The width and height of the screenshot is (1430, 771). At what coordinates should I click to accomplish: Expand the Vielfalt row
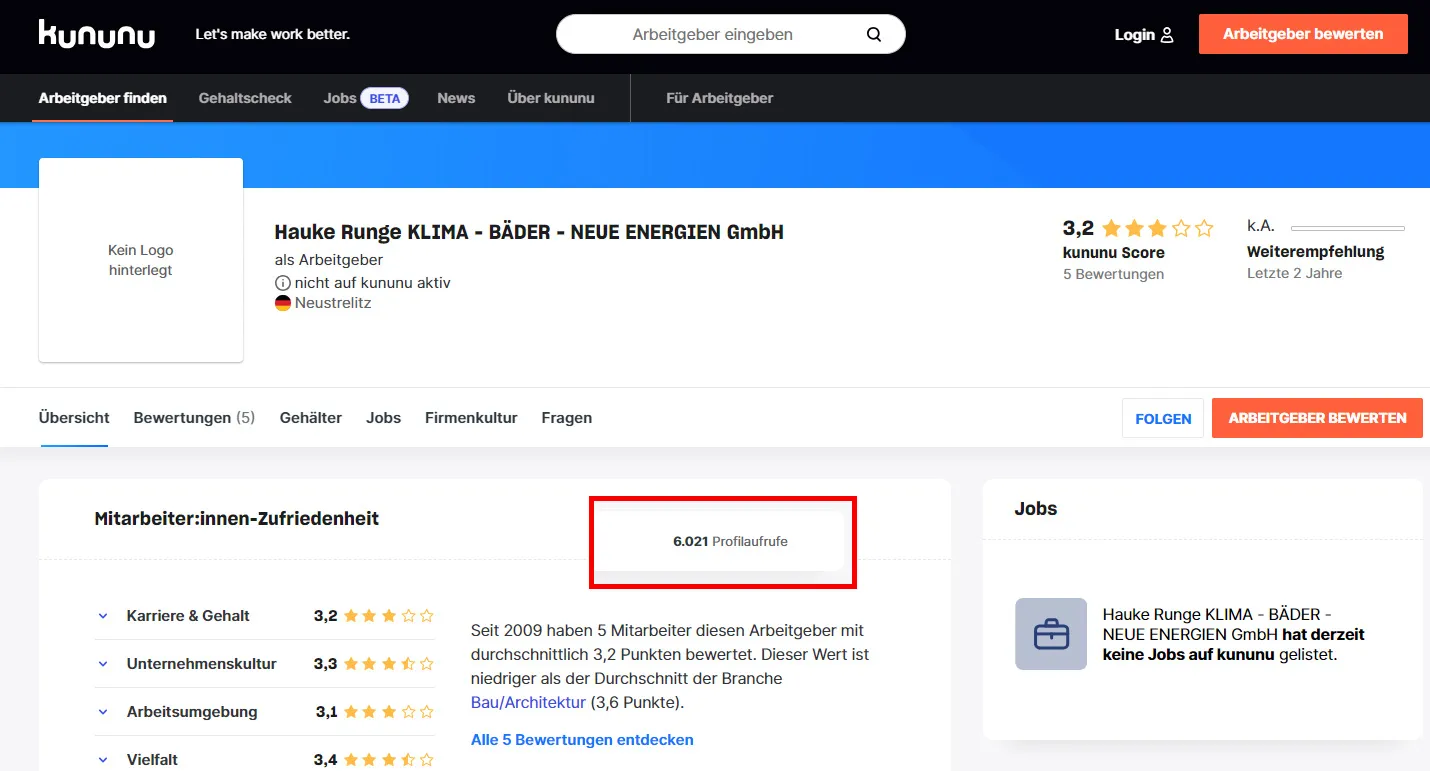103,760
